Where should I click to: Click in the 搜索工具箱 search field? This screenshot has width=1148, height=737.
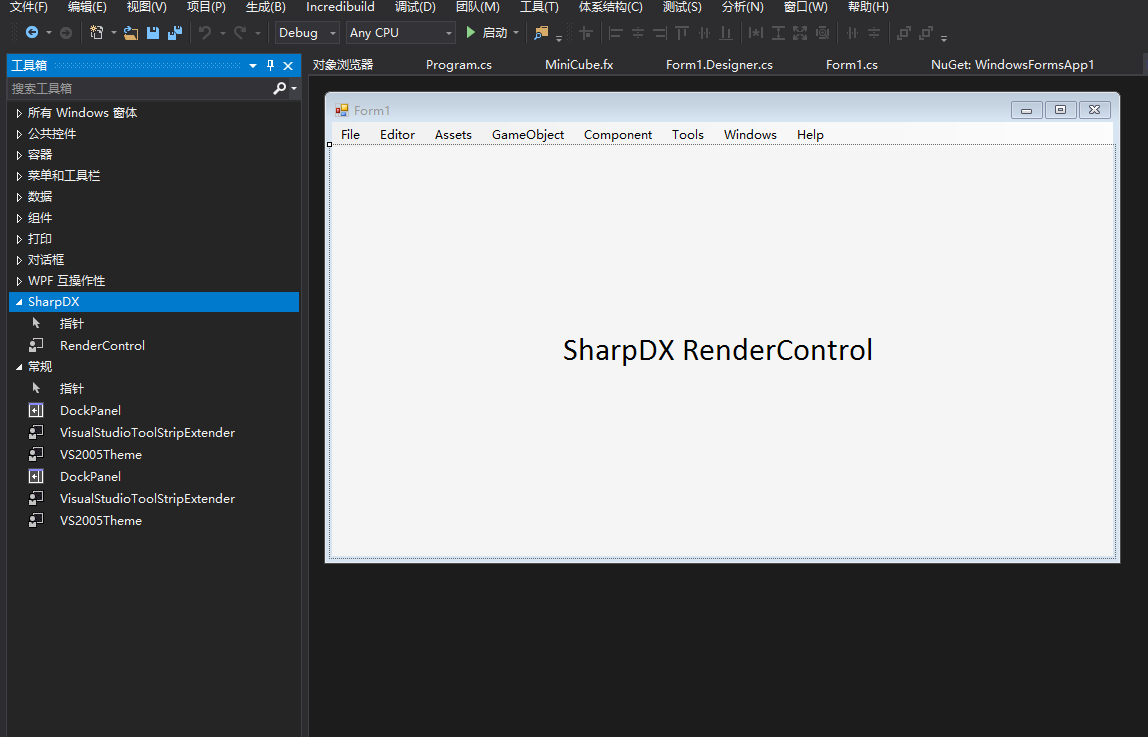(139, 89)
